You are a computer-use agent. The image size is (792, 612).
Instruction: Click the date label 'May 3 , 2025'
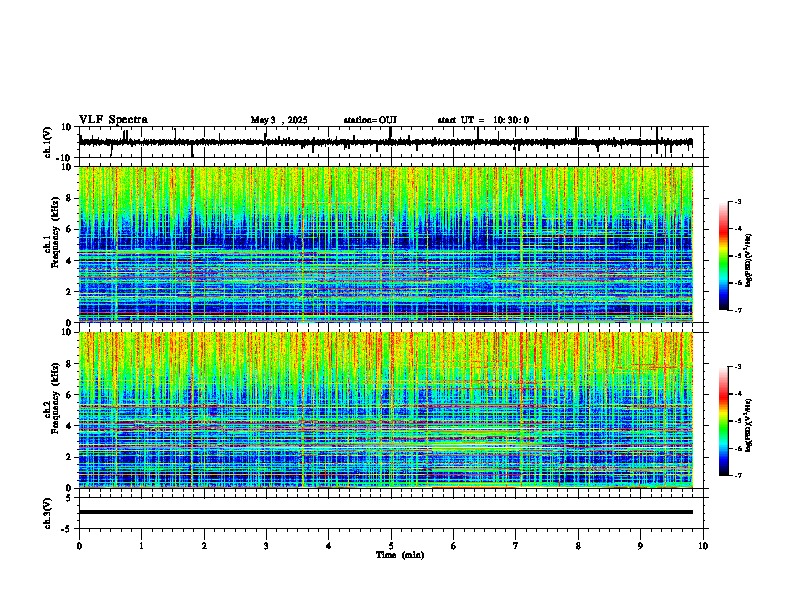click(x=279, y=120)
